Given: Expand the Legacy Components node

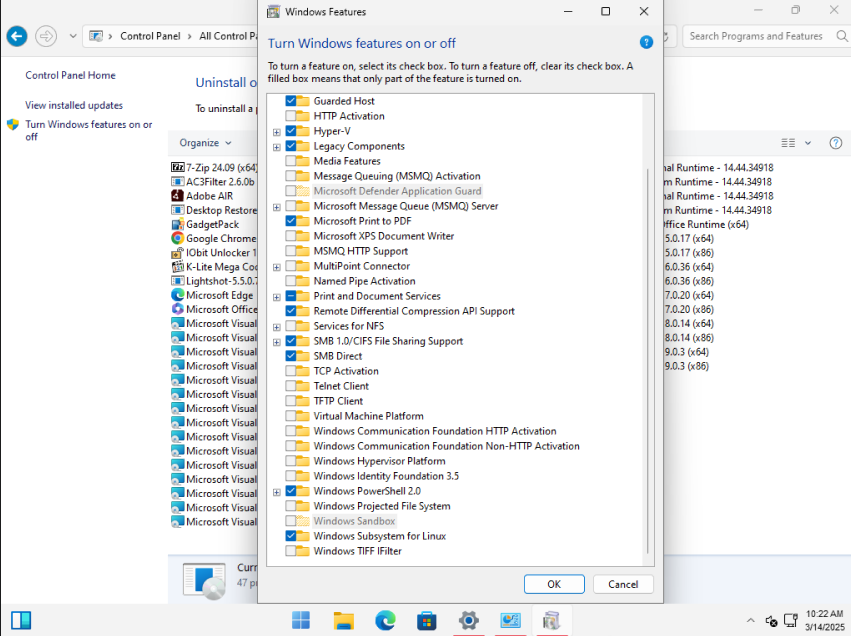Looking at the screenshot, I should pyautogui.click(x=277, y=147).
